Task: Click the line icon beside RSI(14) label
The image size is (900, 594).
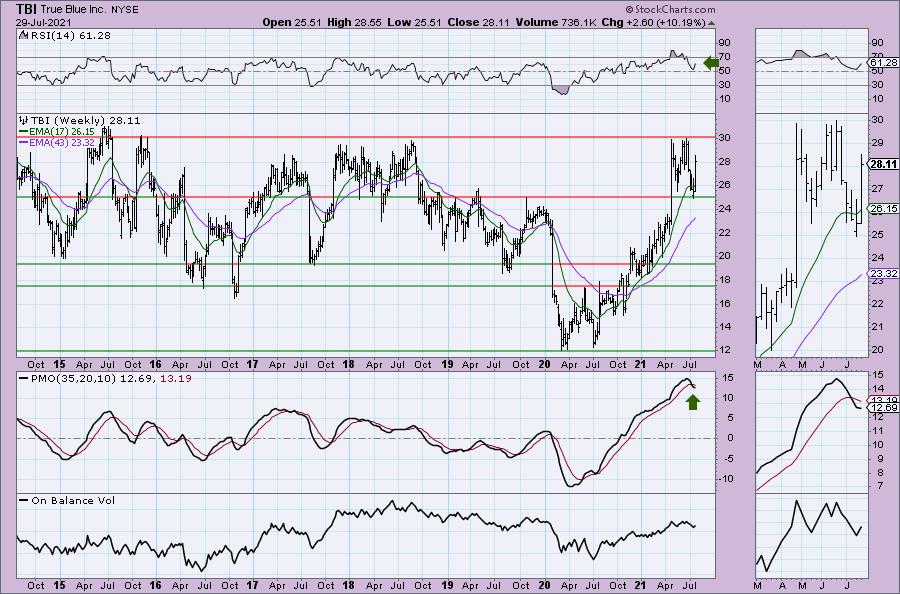Action: click(x=22, y=35)
